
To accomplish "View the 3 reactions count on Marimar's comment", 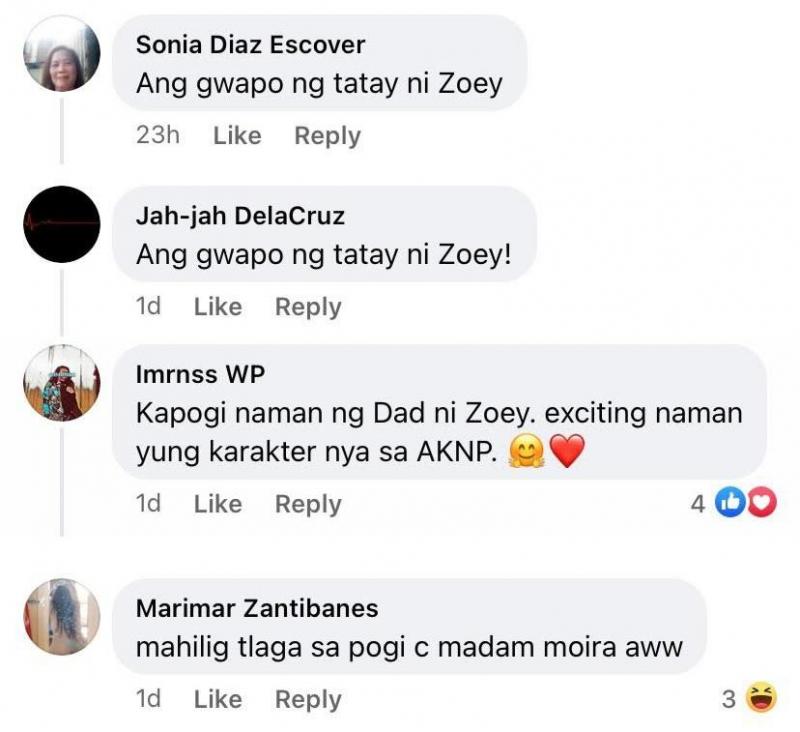I will [x=728, y=697].
